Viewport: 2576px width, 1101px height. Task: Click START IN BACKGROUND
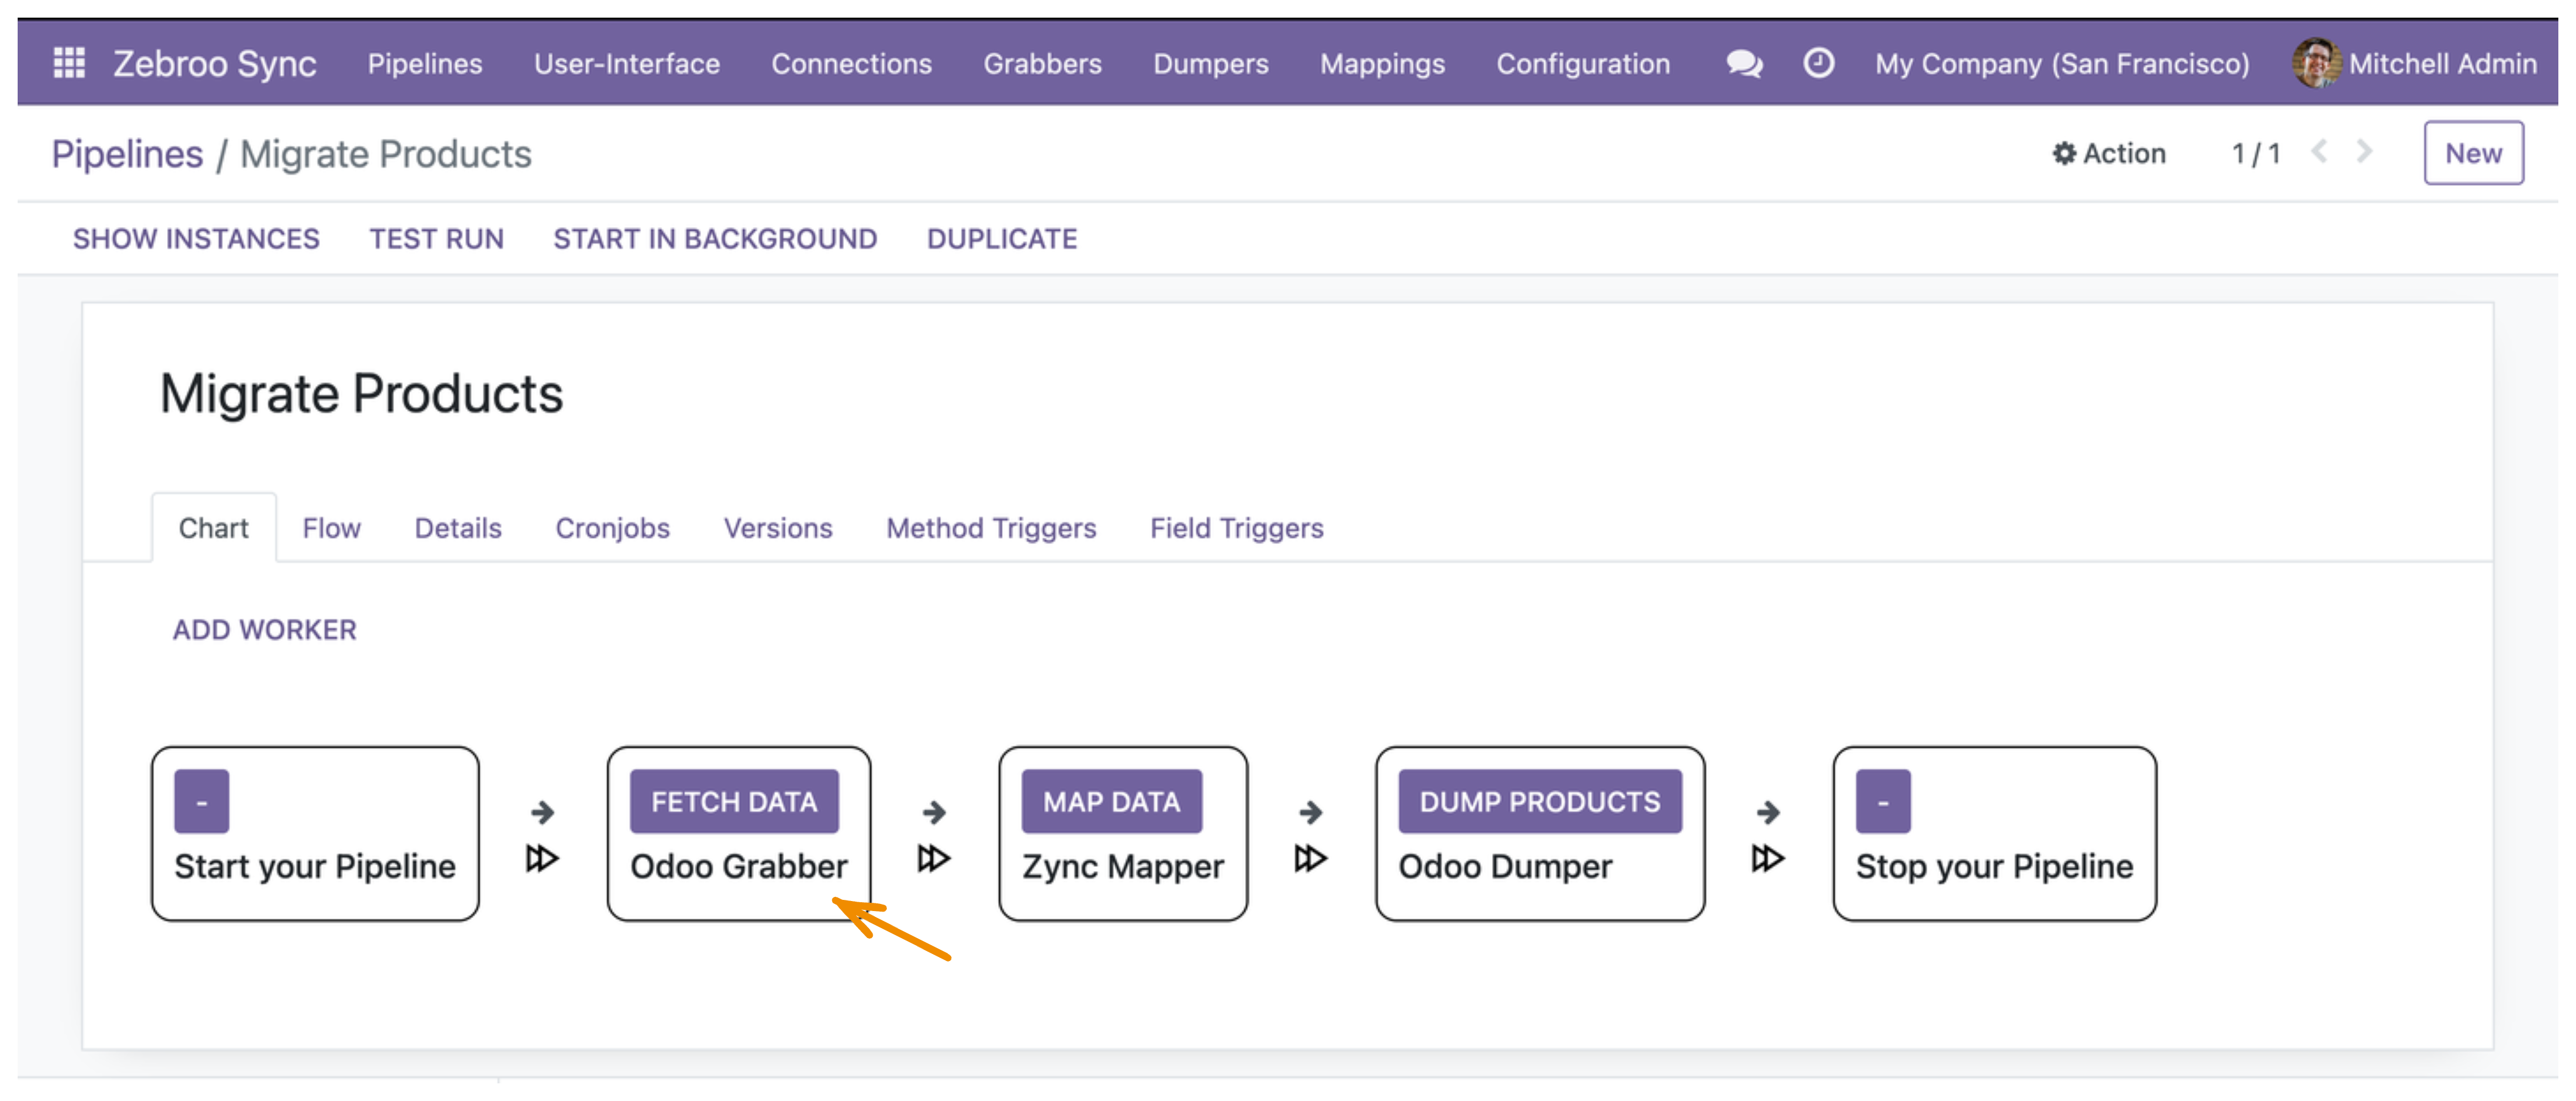[715, 238]
